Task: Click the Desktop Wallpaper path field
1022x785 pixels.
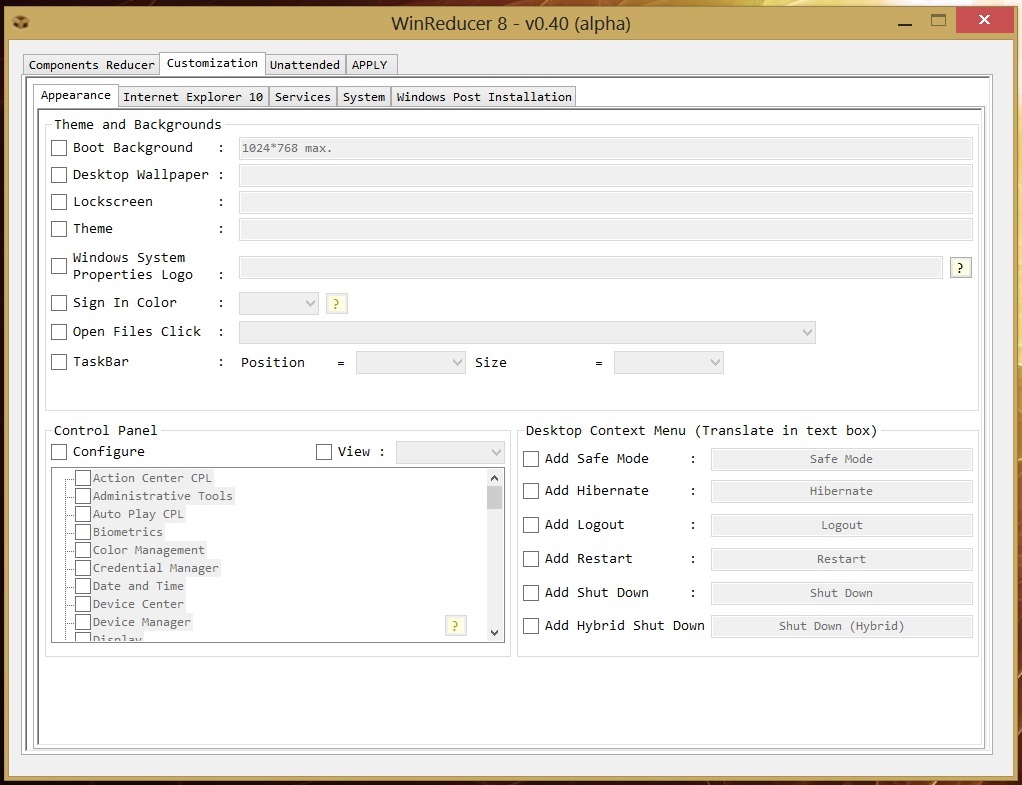Action: 606,175
